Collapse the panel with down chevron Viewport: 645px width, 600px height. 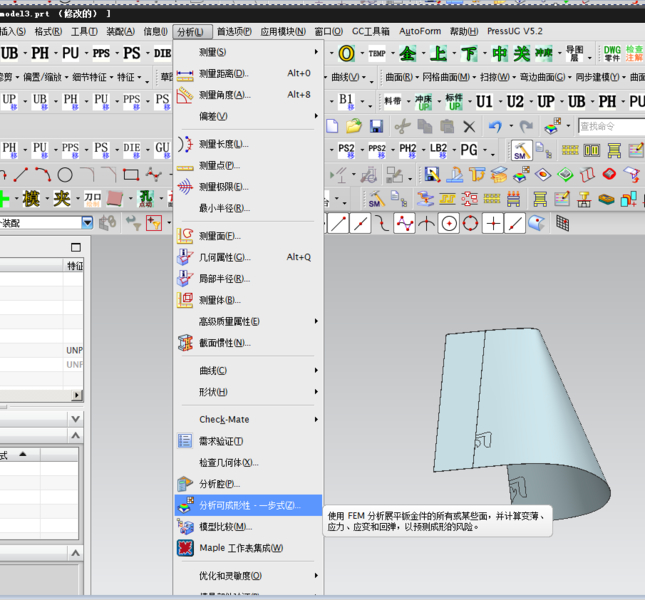coord(76,419)
